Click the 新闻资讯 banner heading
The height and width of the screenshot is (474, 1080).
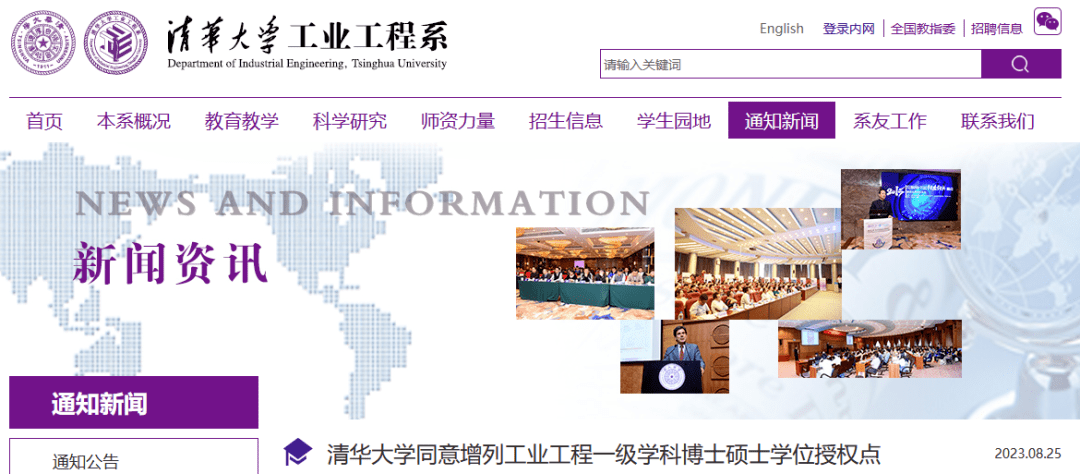click(170, 263)
